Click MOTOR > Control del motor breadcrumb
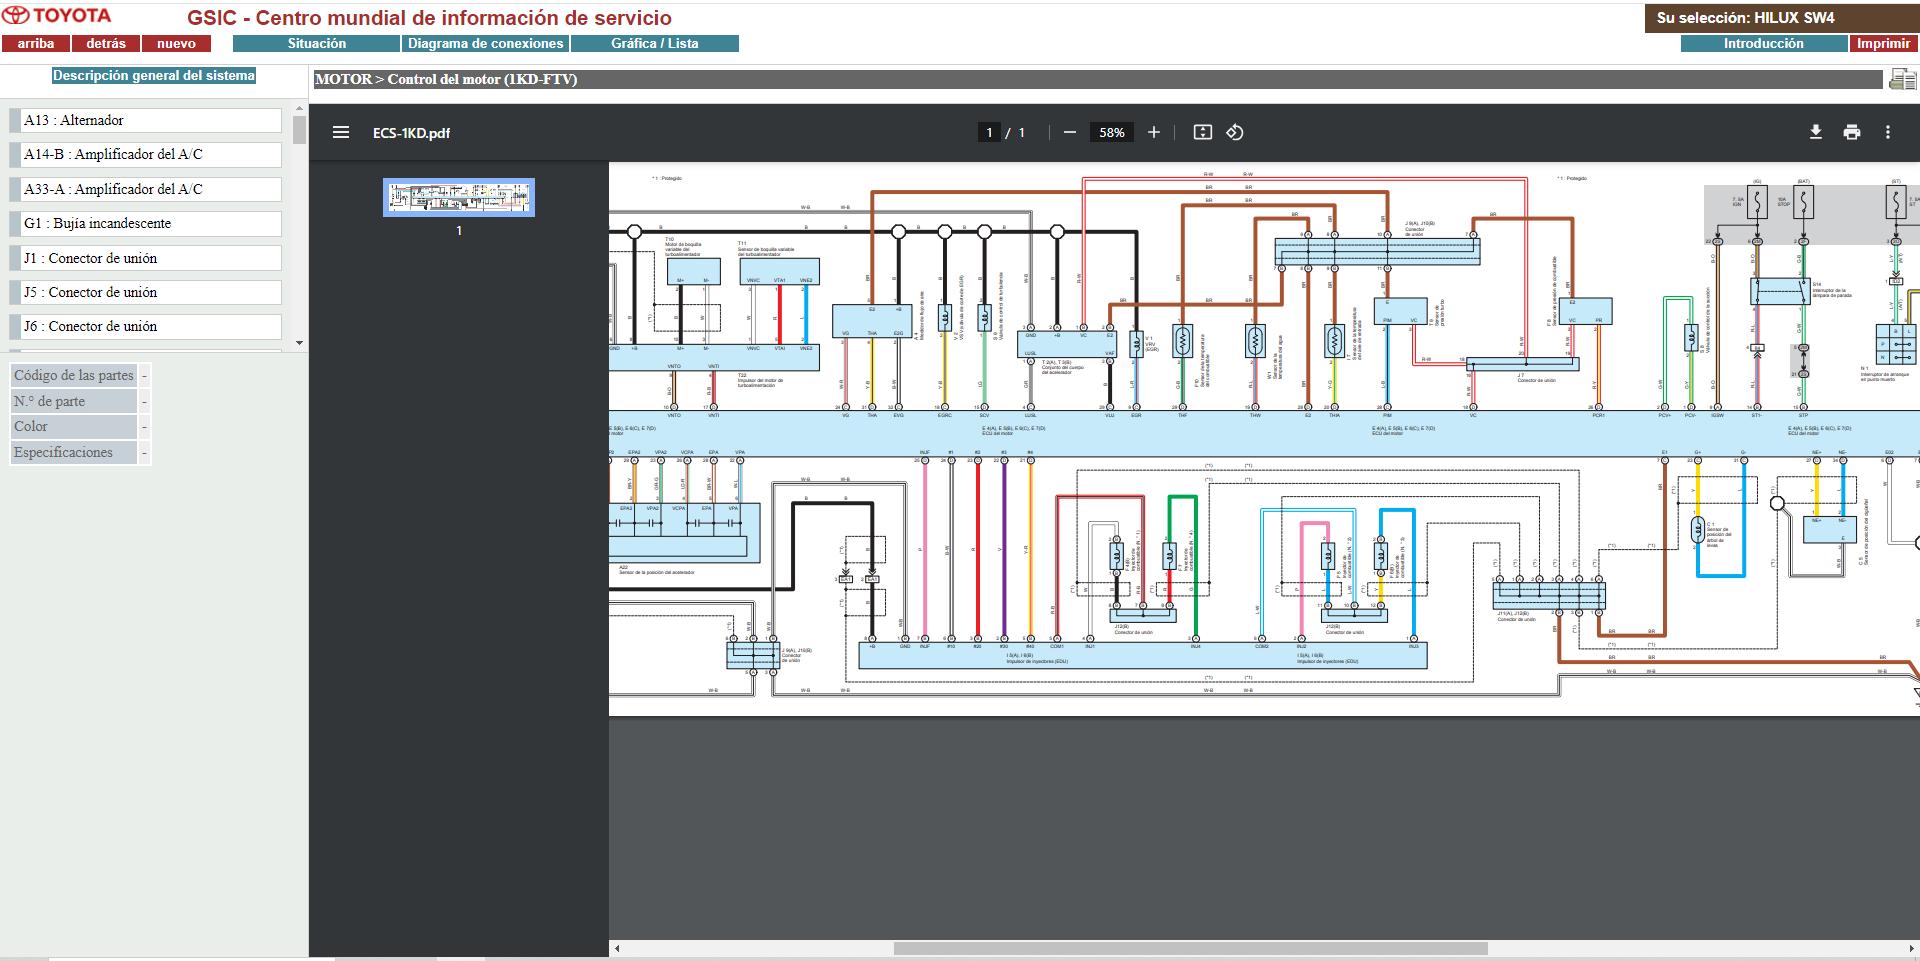This screenshot has height=961, width=1920. click(446, 79)
